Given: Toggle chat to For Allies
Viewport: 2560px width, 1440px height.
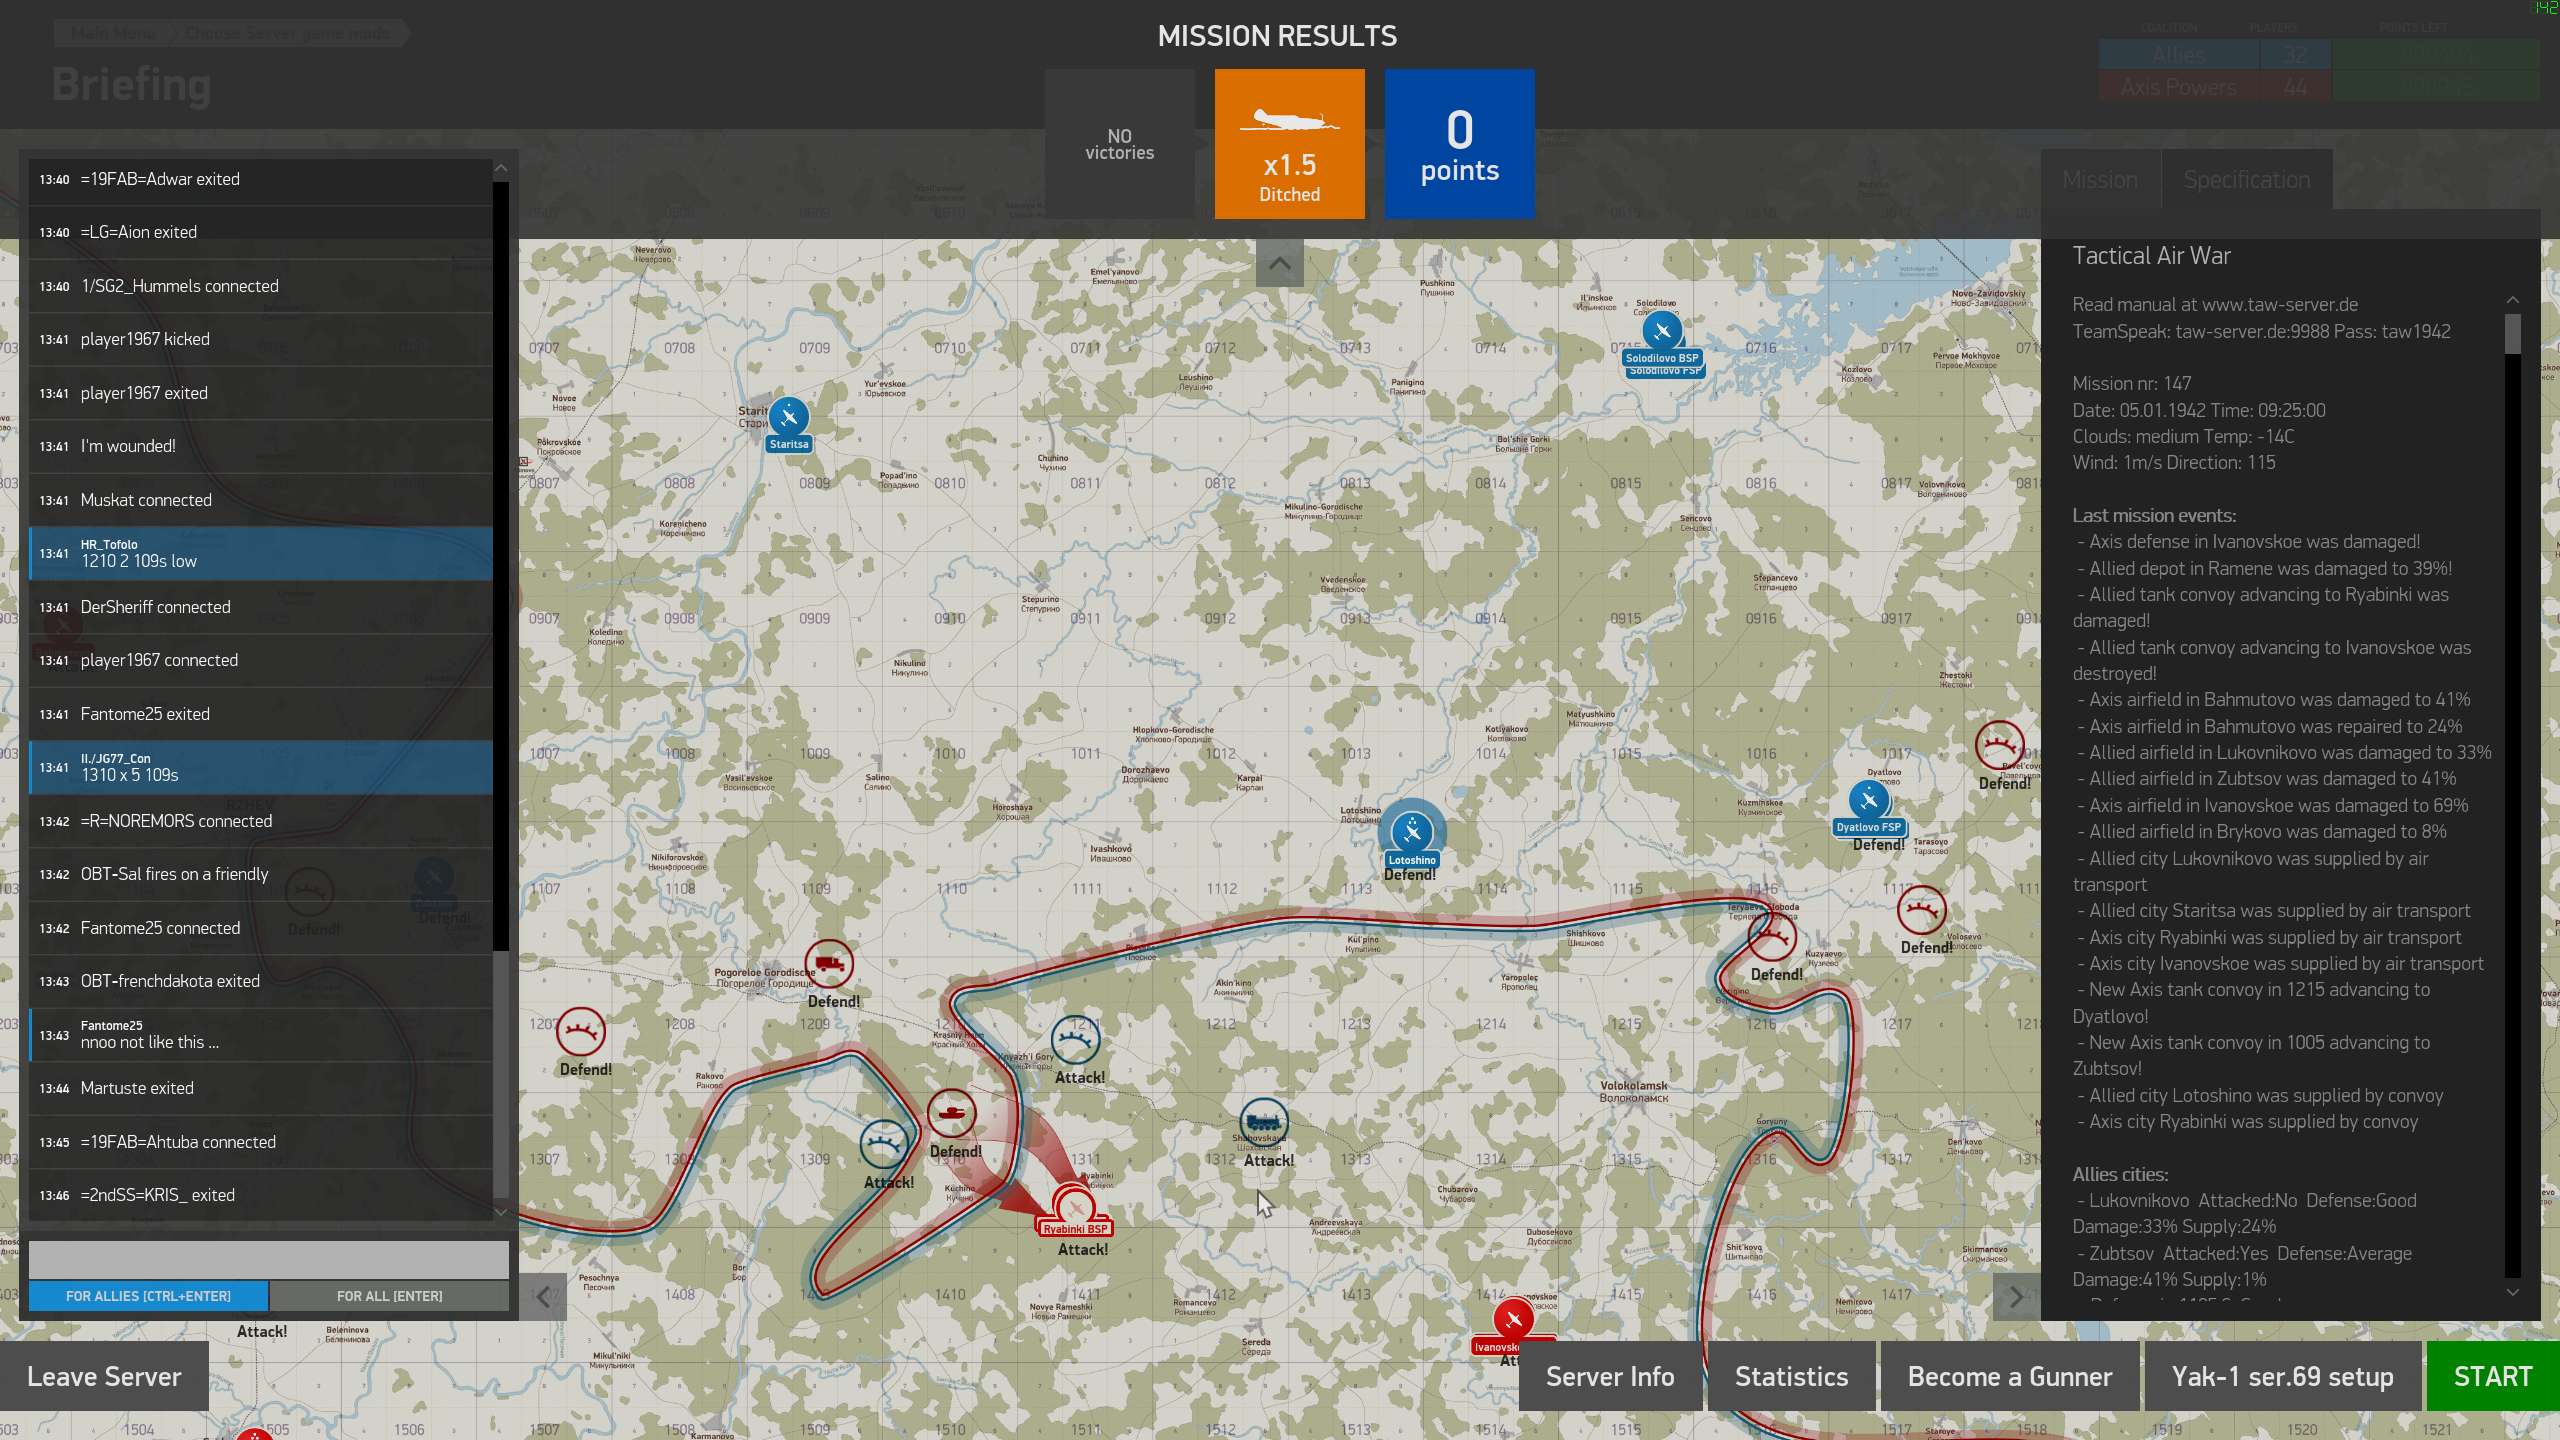Looking at the screenshot, I should click(x=148, y=1296).
